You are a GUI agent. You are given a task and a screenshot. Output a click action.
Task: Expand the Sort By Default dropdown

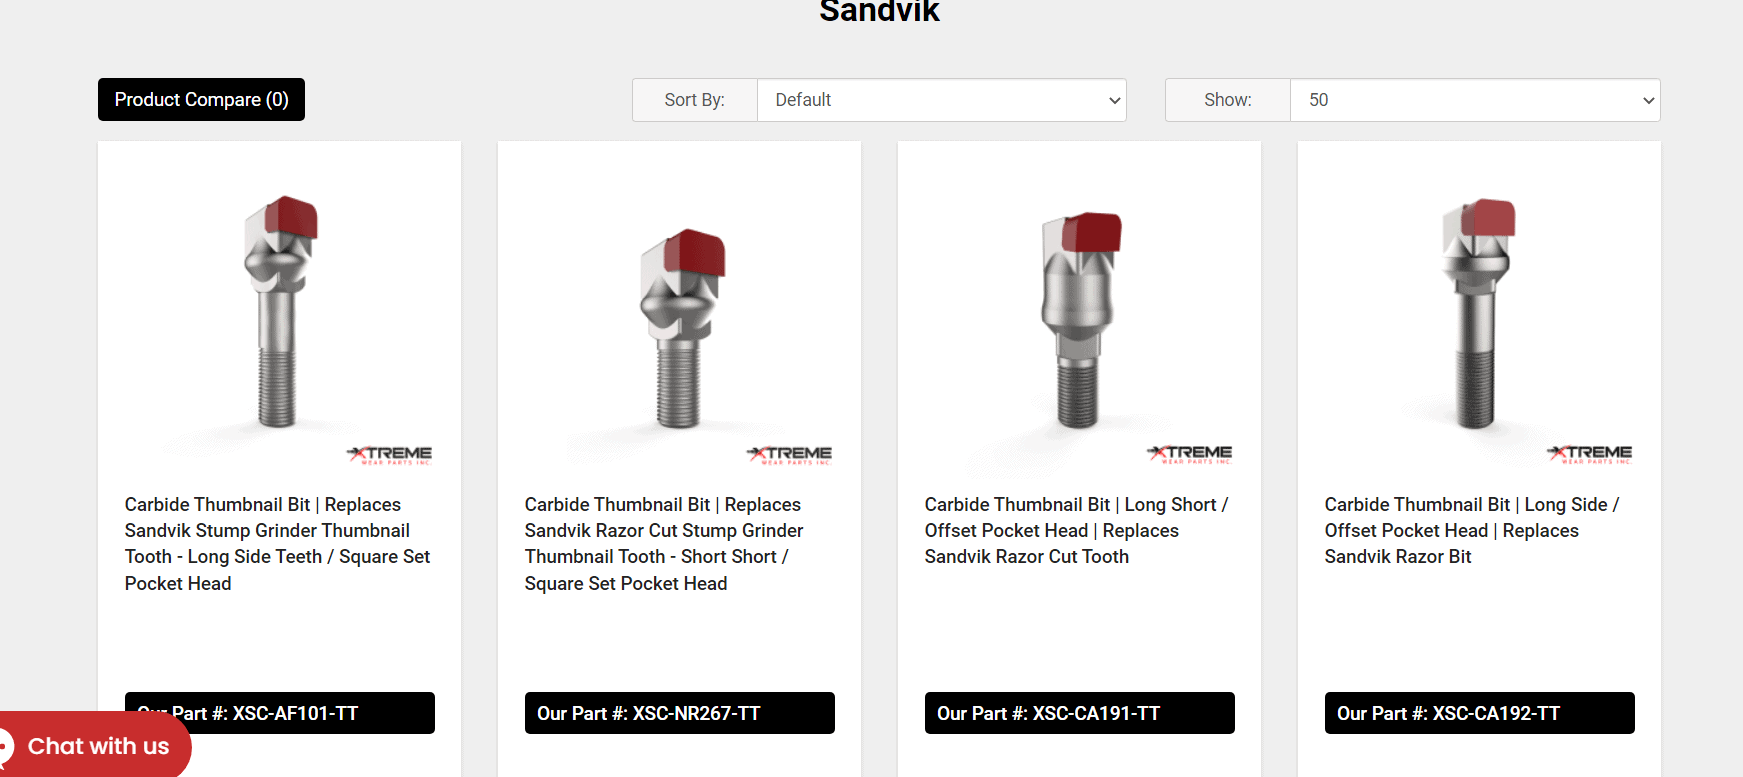coord(941,100)
